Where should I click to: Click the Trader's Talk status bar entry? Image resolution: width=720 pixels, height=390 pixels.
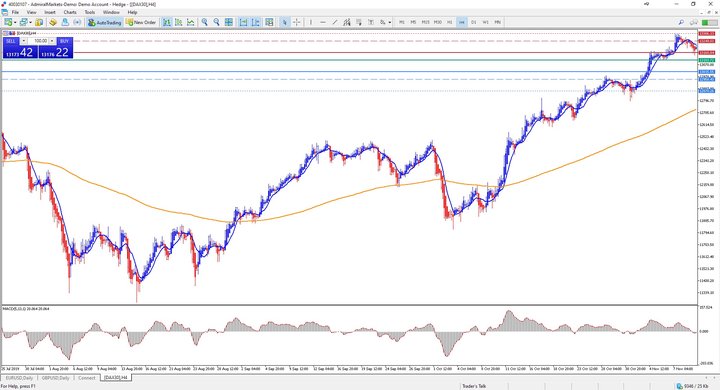[x=474, y=386]
